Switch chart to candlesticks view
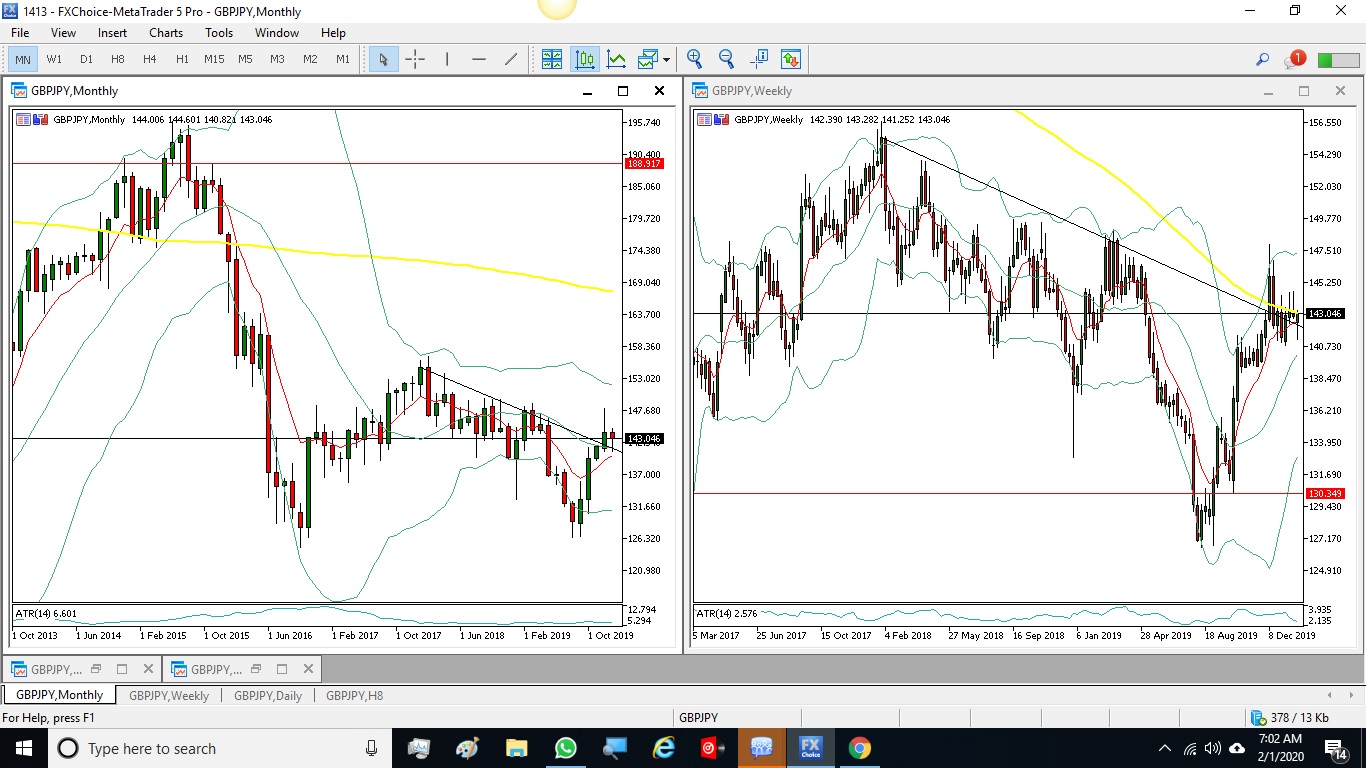 585,60
